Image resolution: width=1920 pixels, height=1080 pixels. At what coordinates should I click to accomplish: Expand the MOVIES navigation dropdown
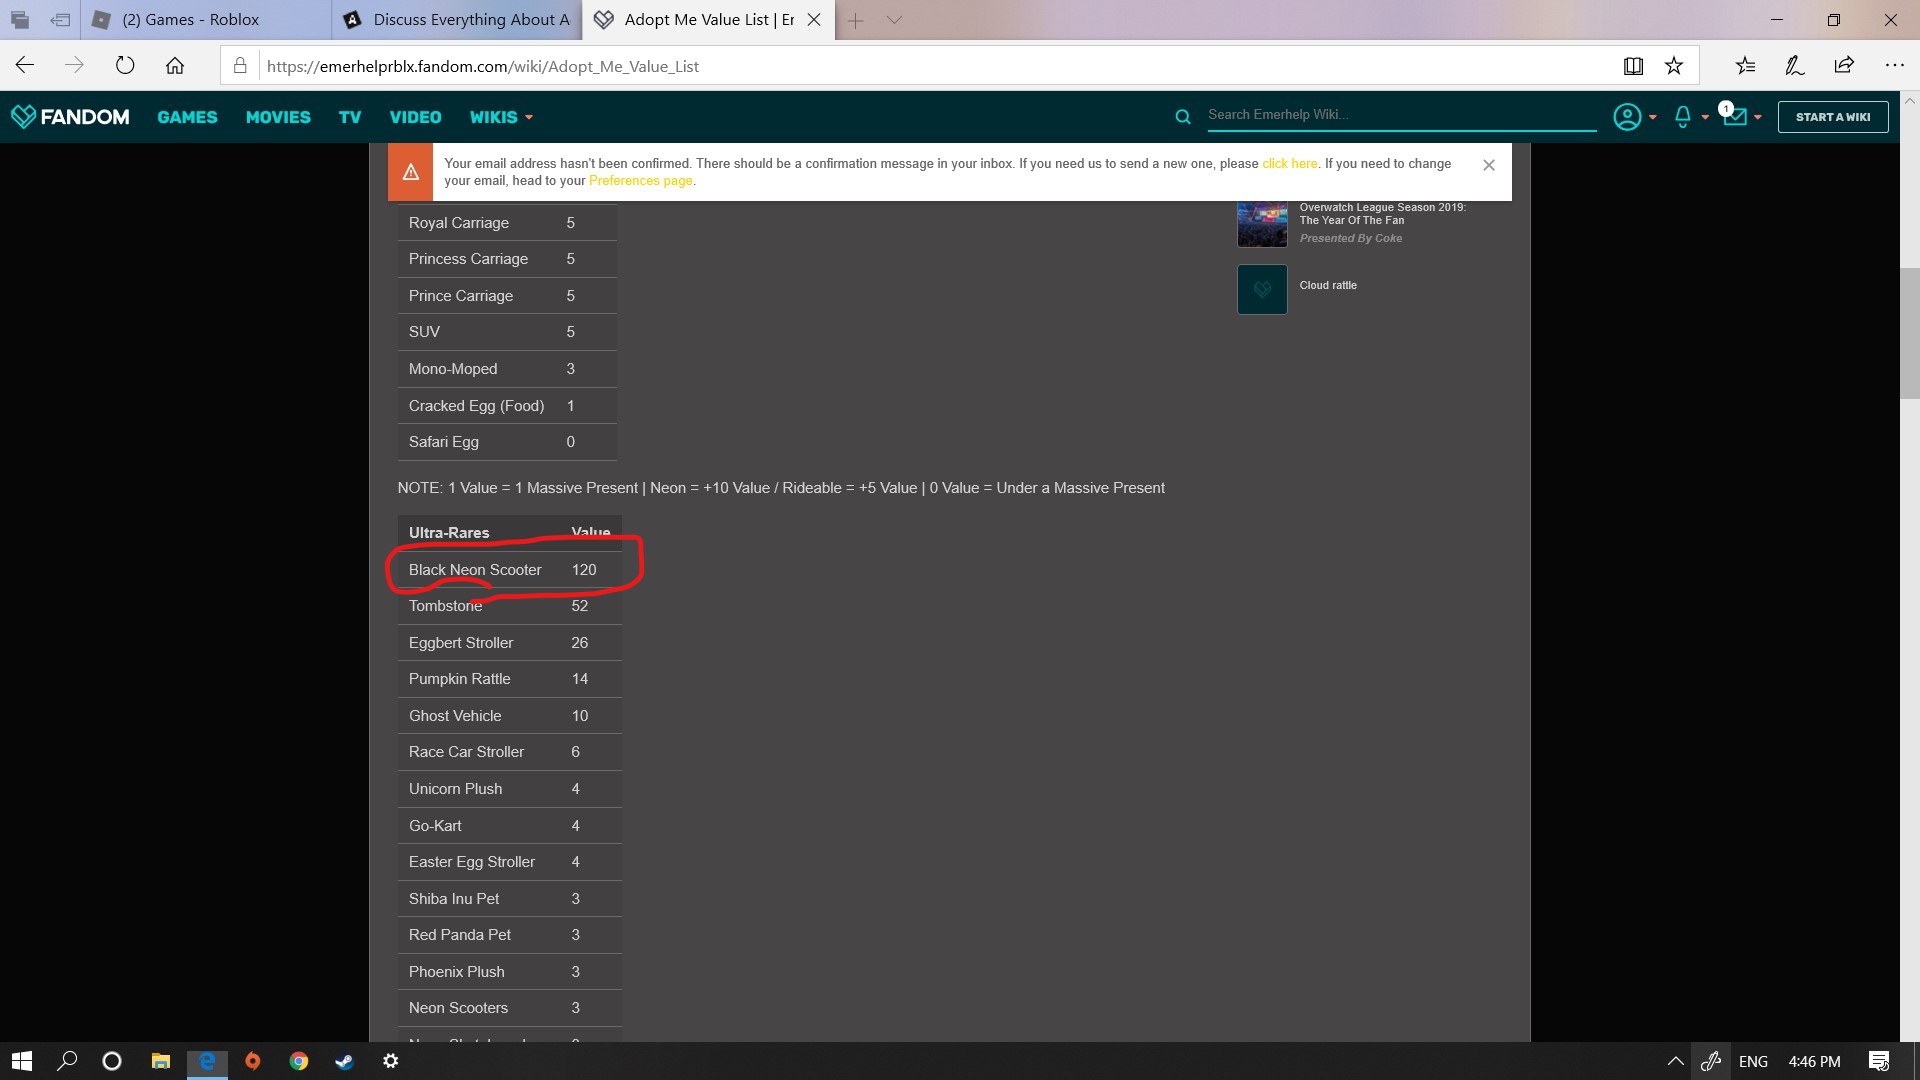pyautogui.click(x=277, y=116)
